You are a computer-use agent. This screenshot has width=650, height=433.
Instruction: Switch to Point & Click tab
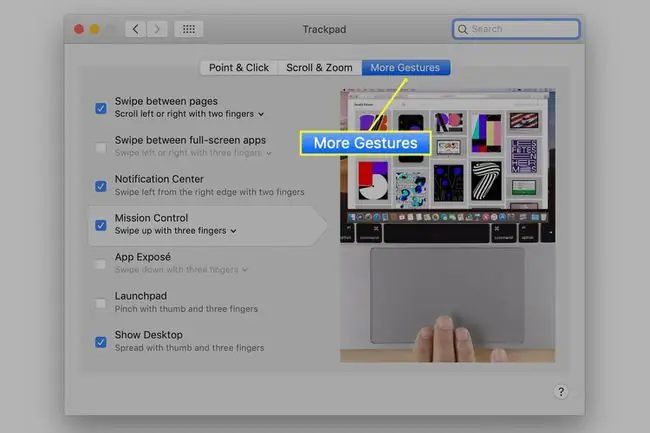pos(239,68)
